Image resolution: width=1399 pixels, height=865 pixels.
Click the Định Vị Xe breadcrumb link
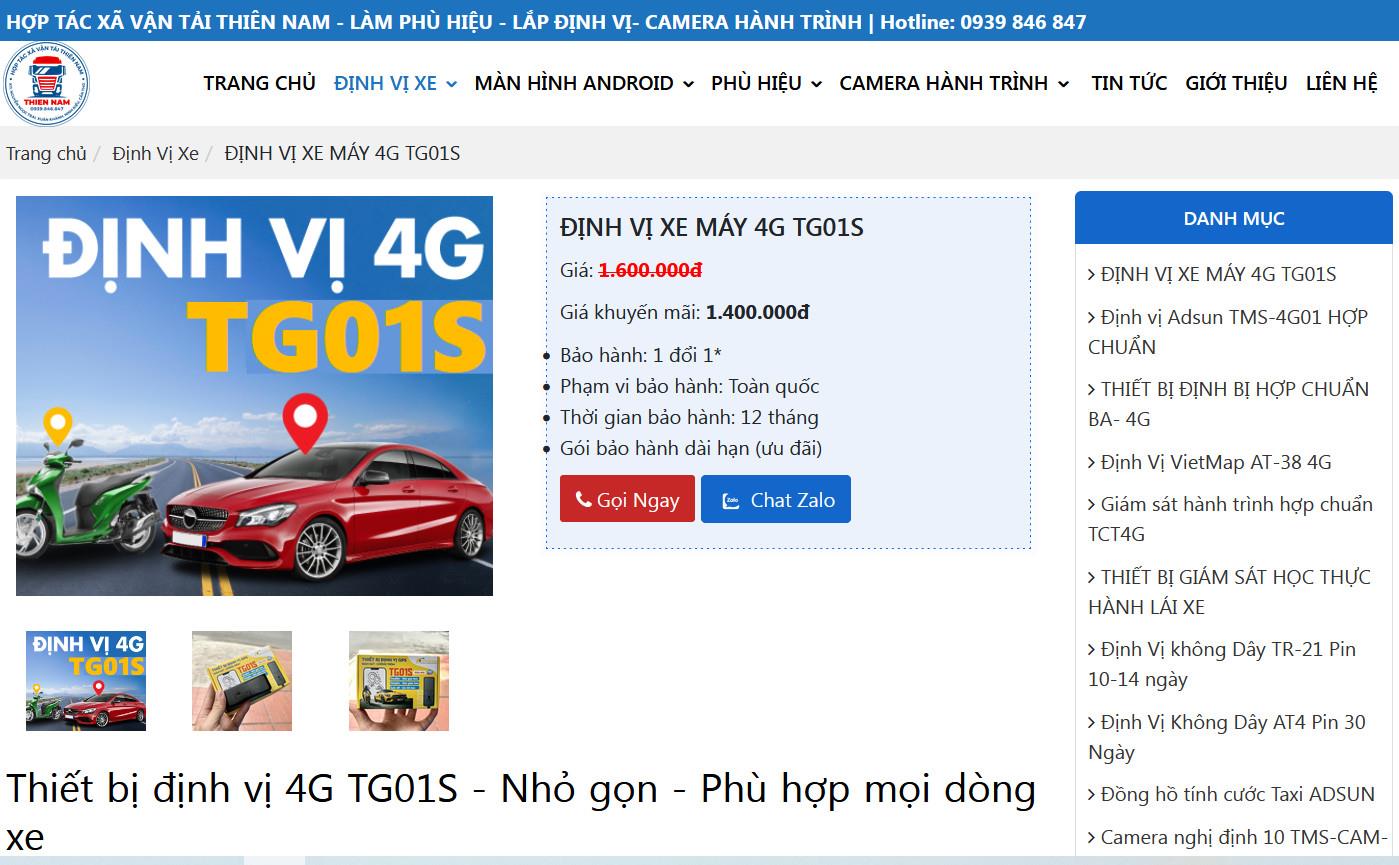(x=155, y=153)
